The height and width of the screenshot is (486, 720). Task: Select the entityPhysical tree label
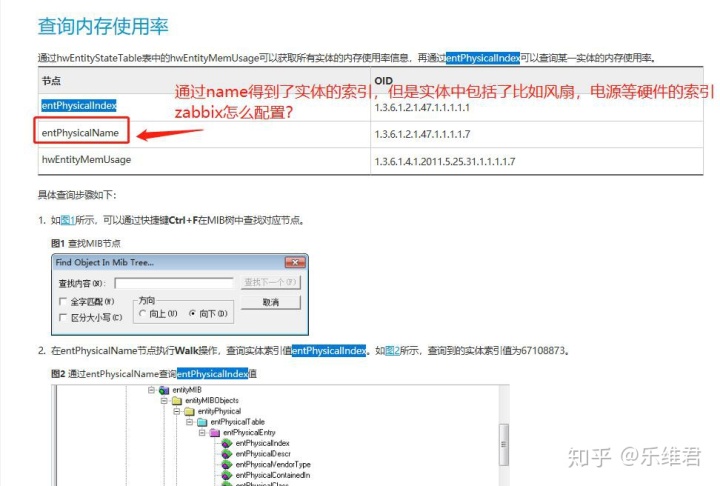pos(219,412)
